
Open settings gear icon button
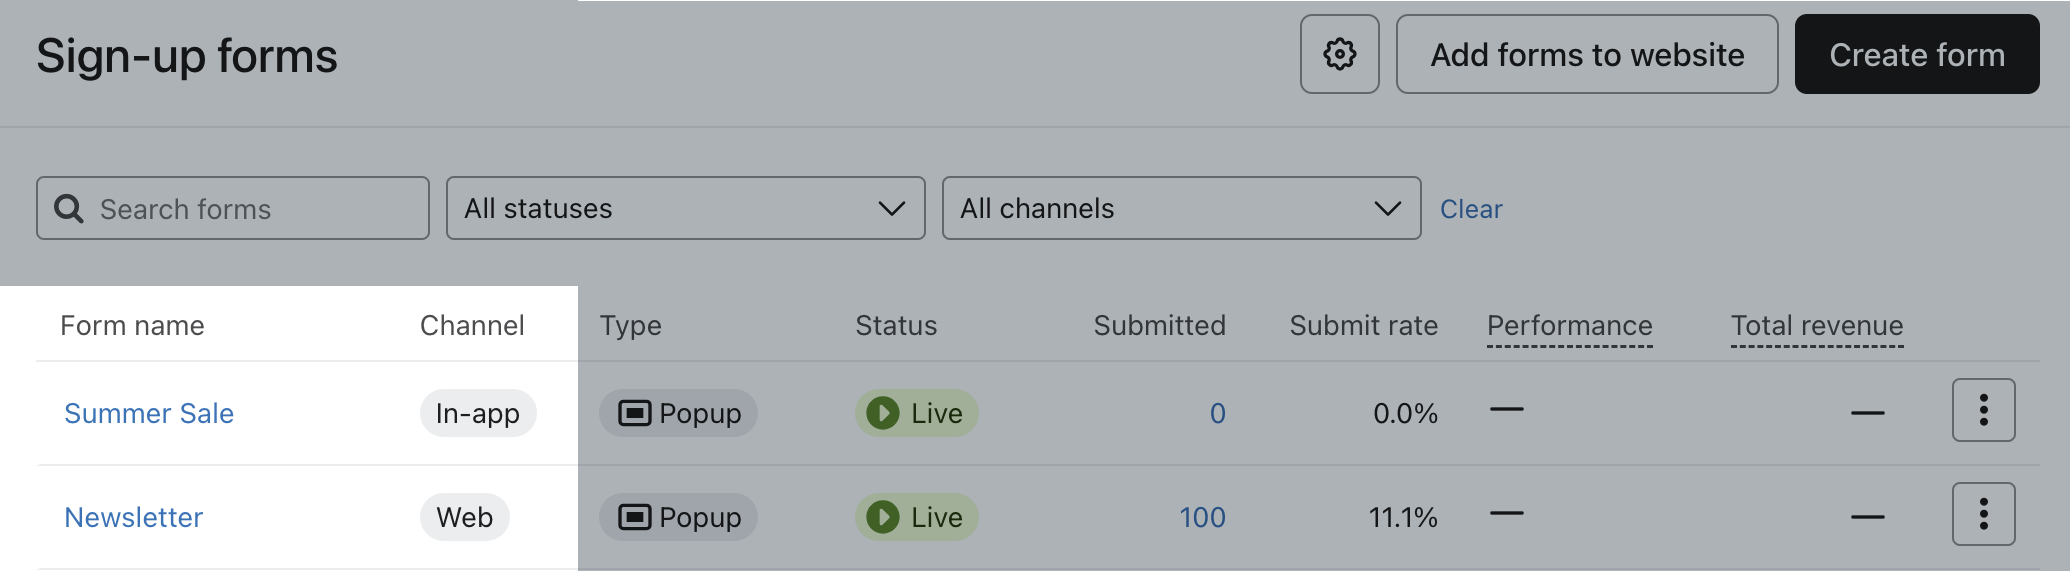1339,54
